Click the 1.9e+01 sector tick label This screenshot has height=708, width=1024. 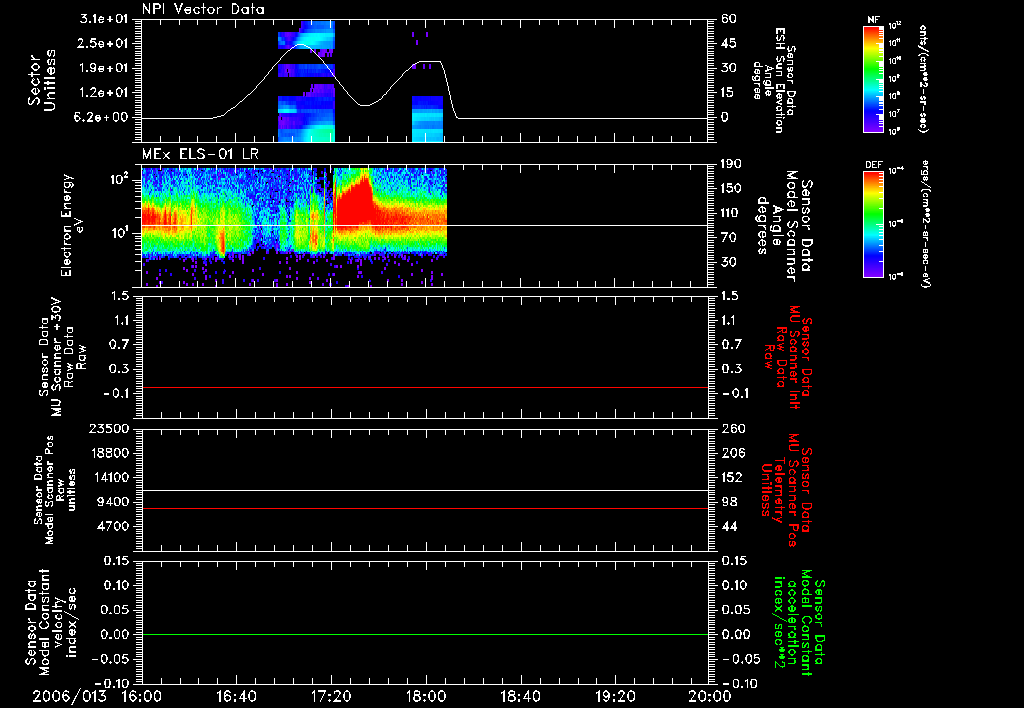pos(104,68)
